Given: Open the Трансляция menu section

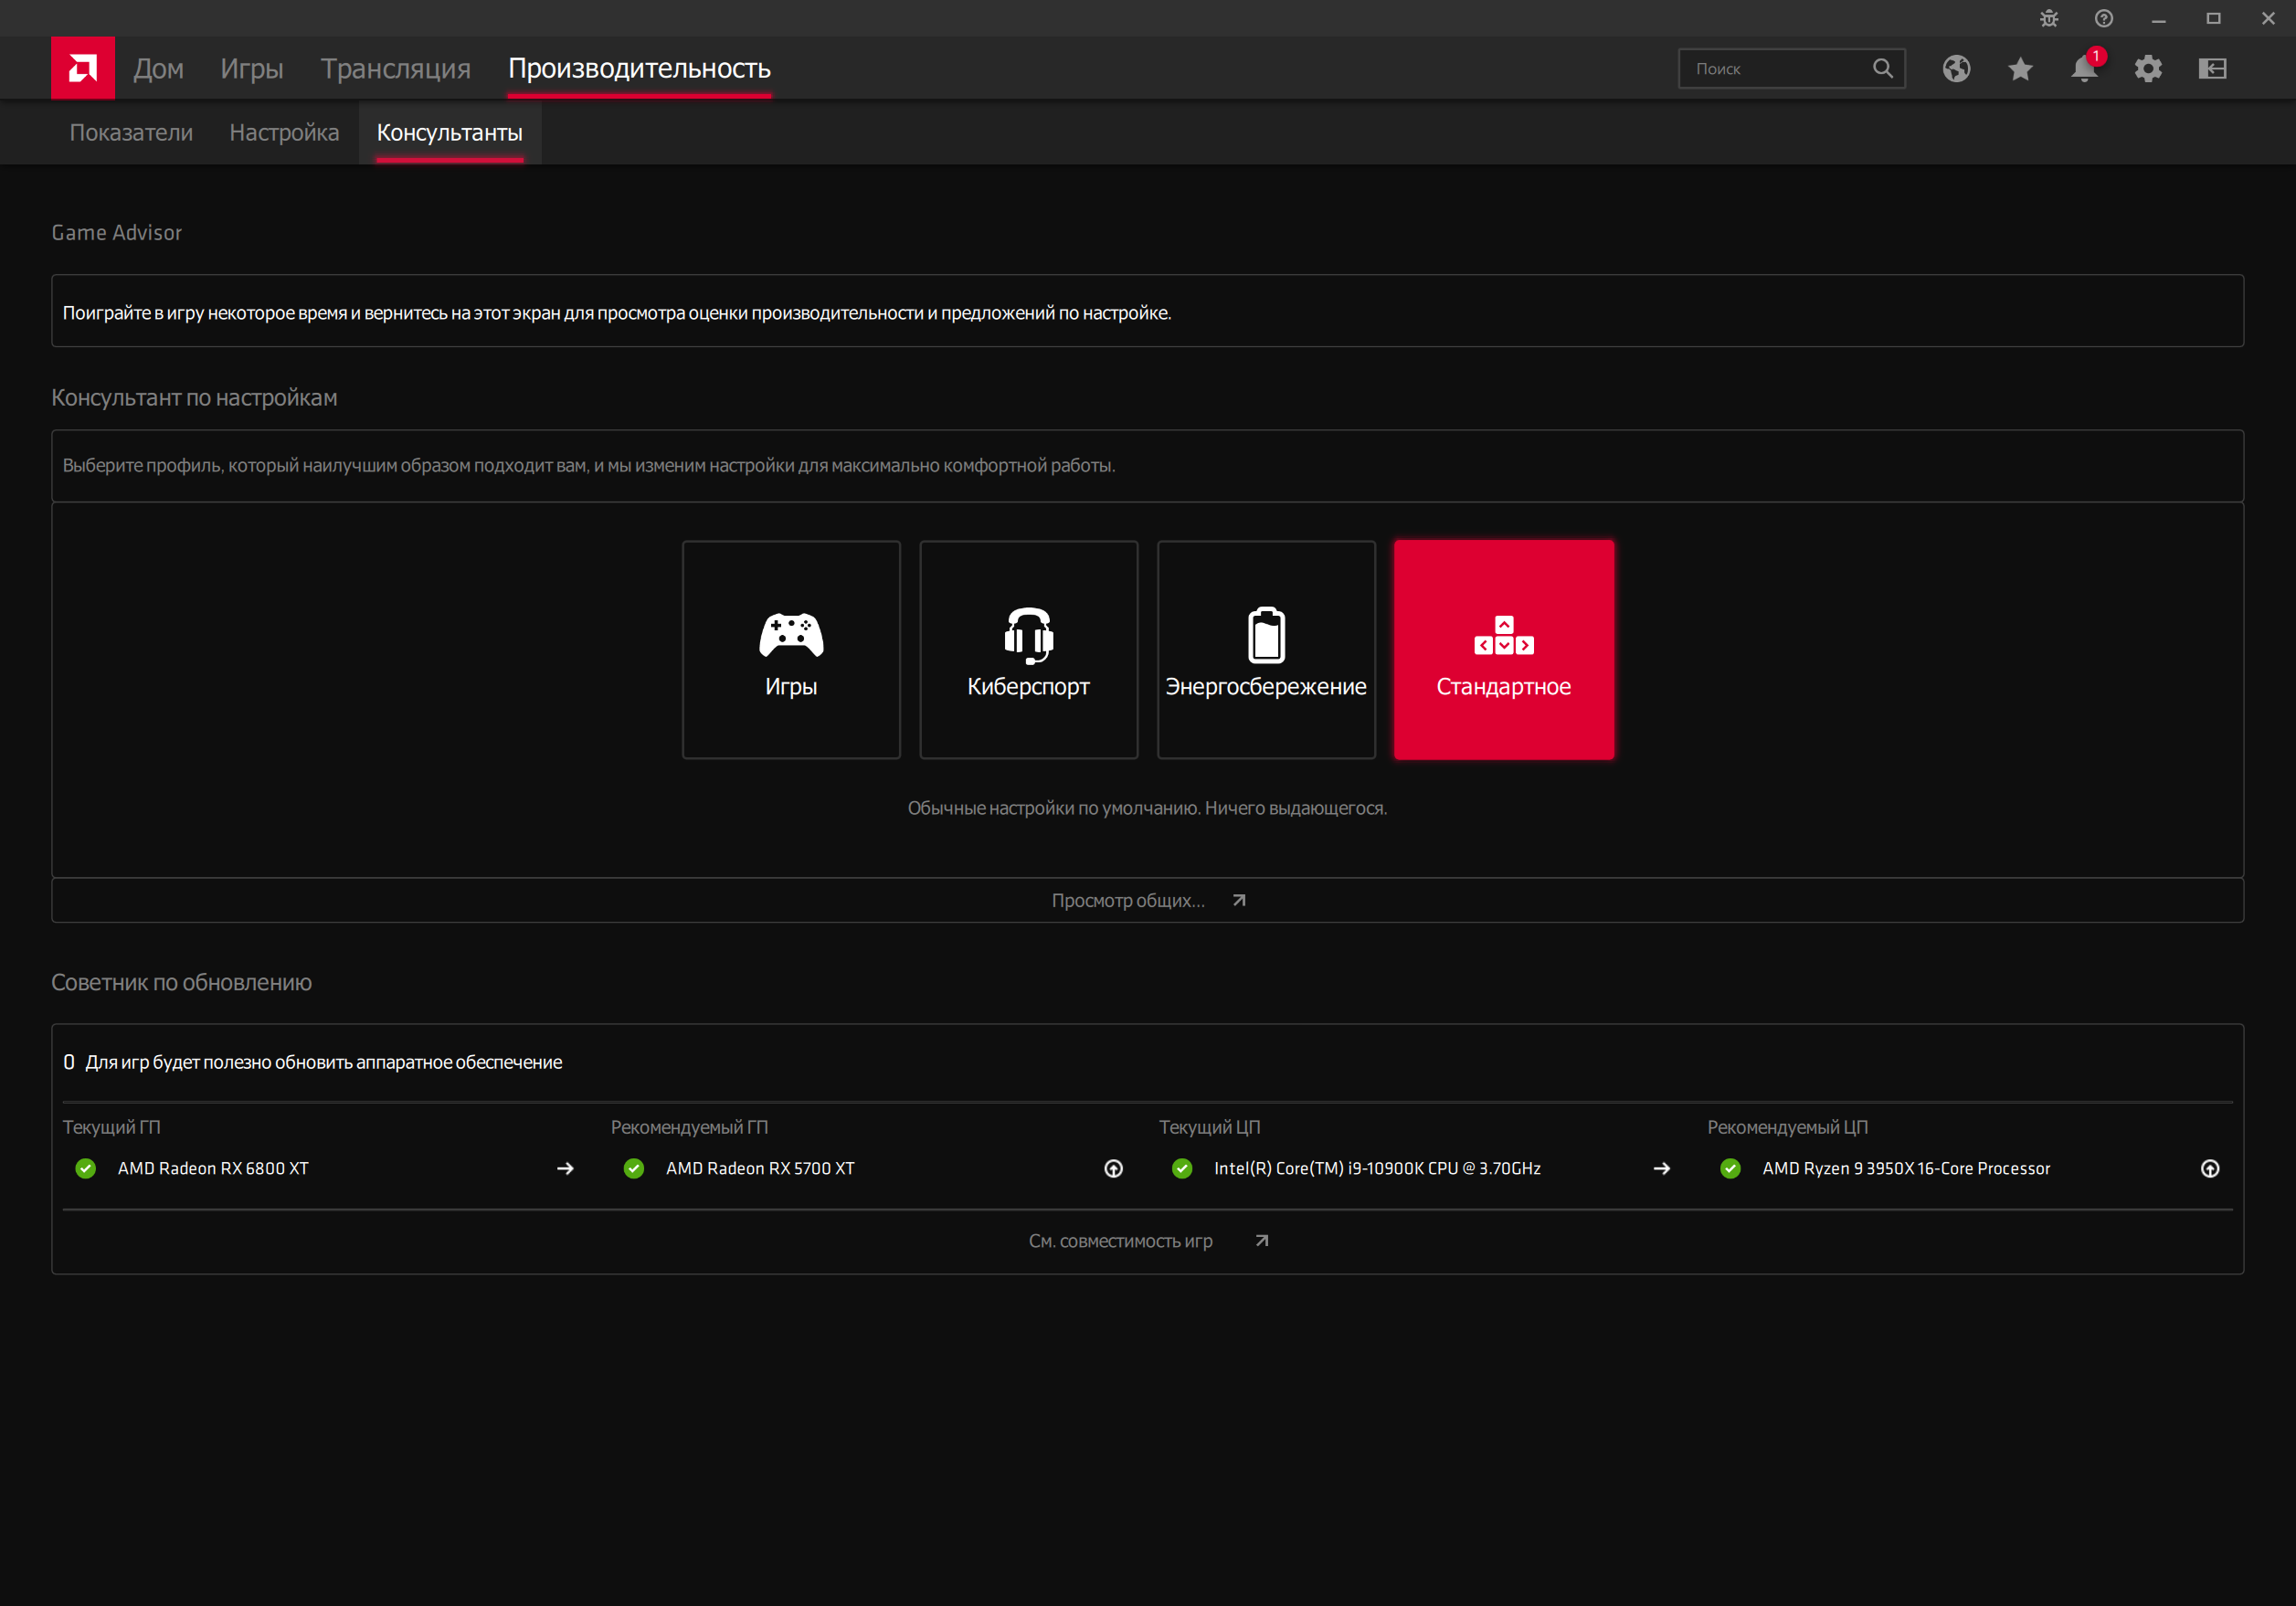Looking at the screenshot, I should (395, 68).
